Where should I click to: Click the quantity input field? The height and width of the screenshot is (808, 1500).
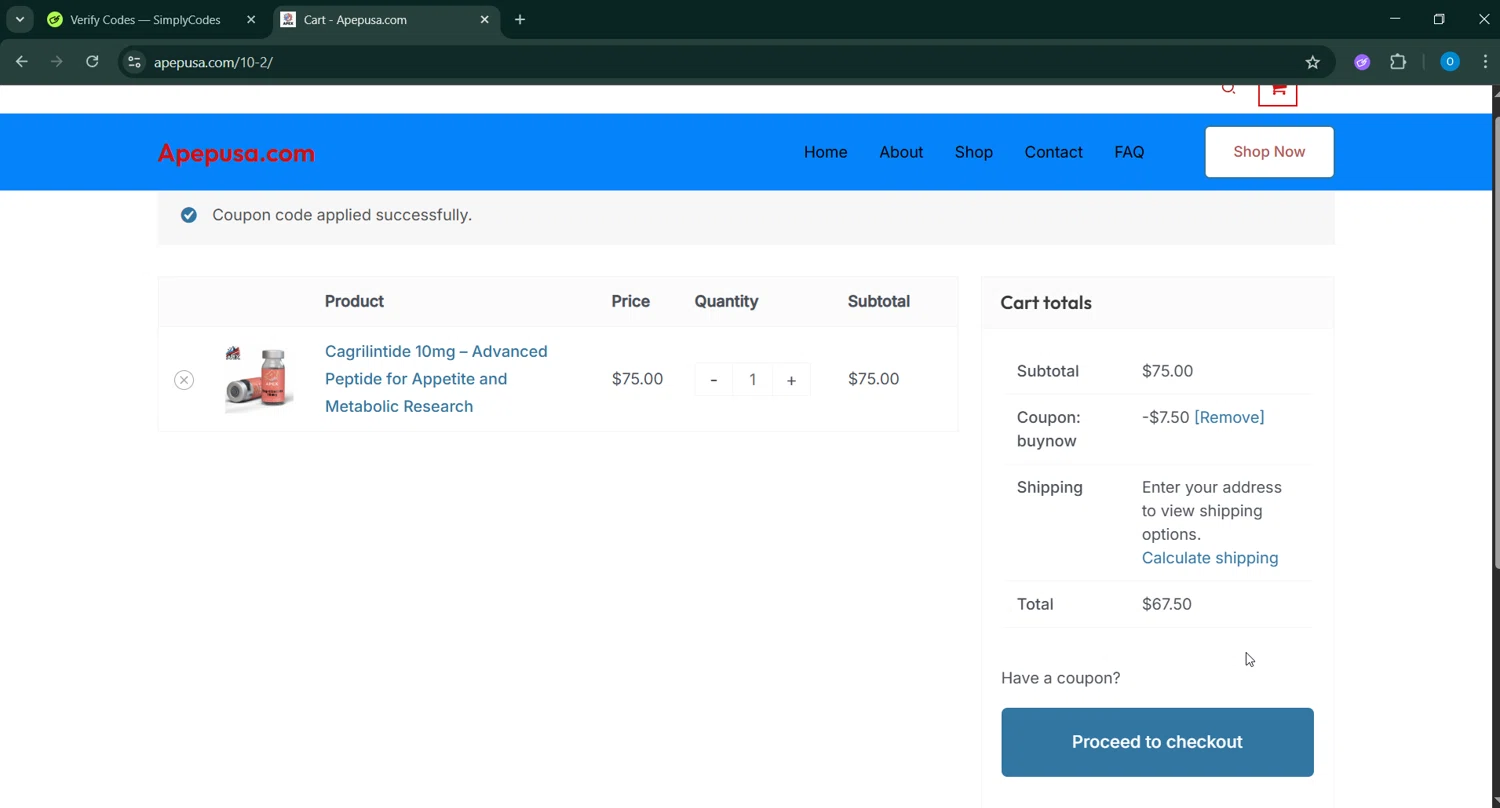click(x=752, y=380)
